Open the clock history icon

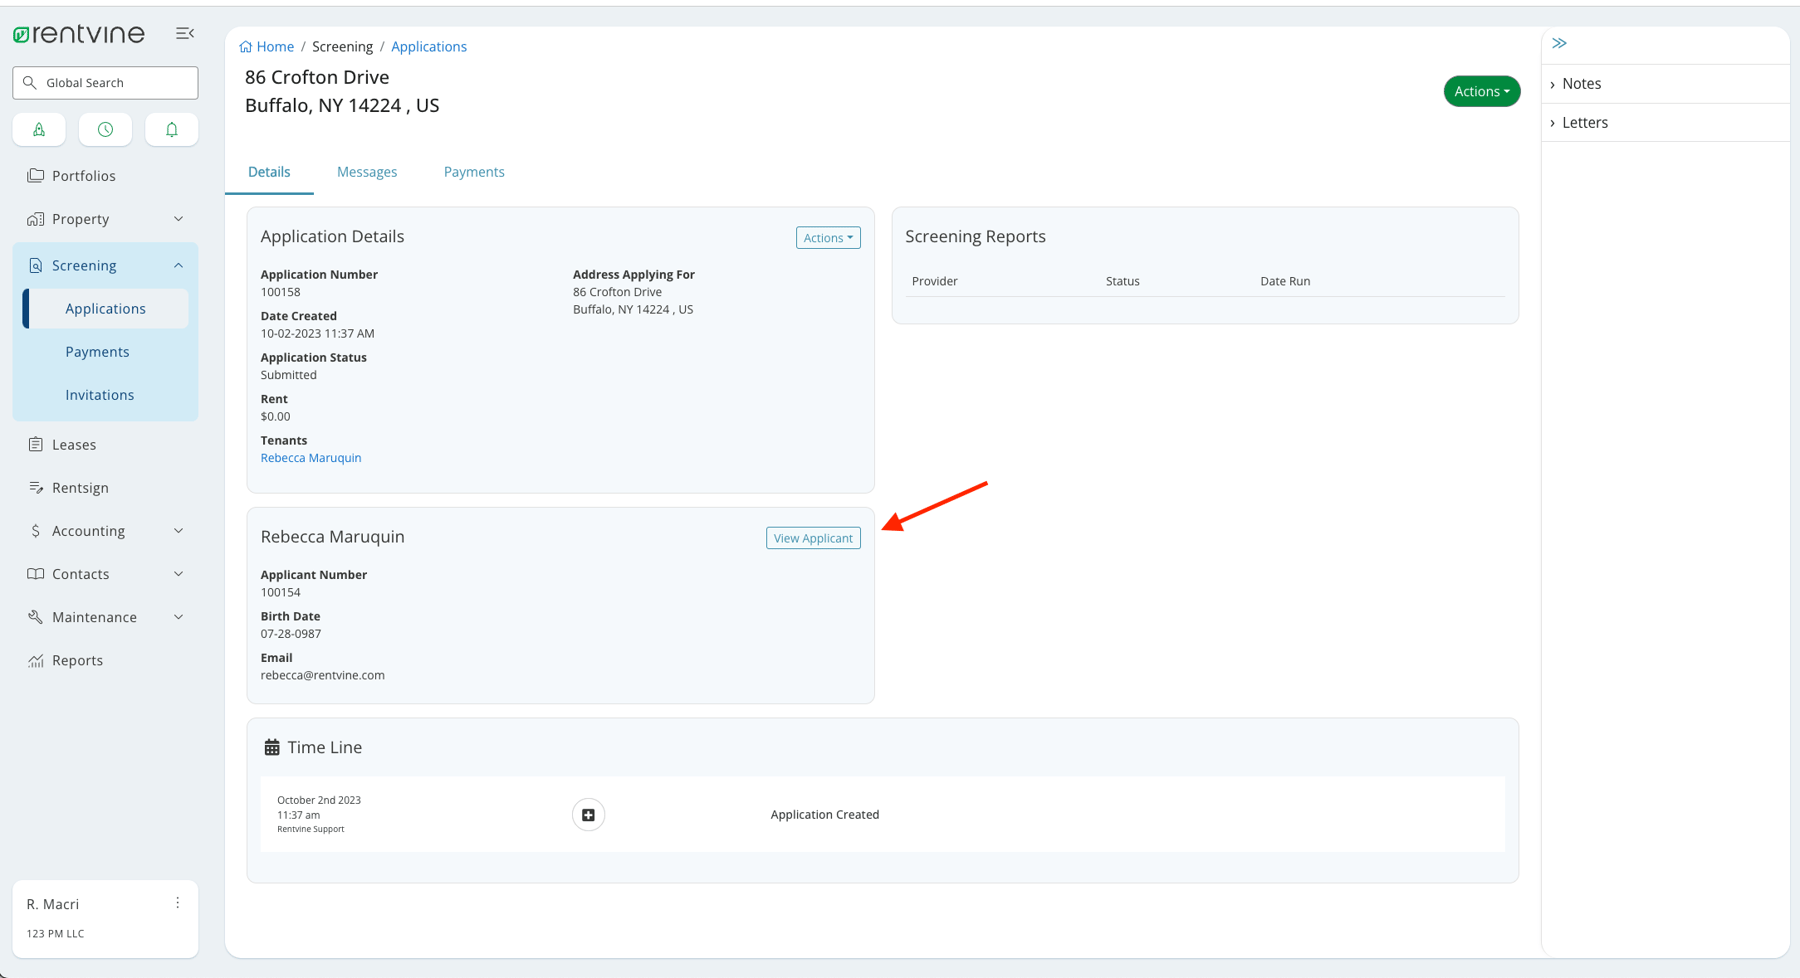coord(105,129)
